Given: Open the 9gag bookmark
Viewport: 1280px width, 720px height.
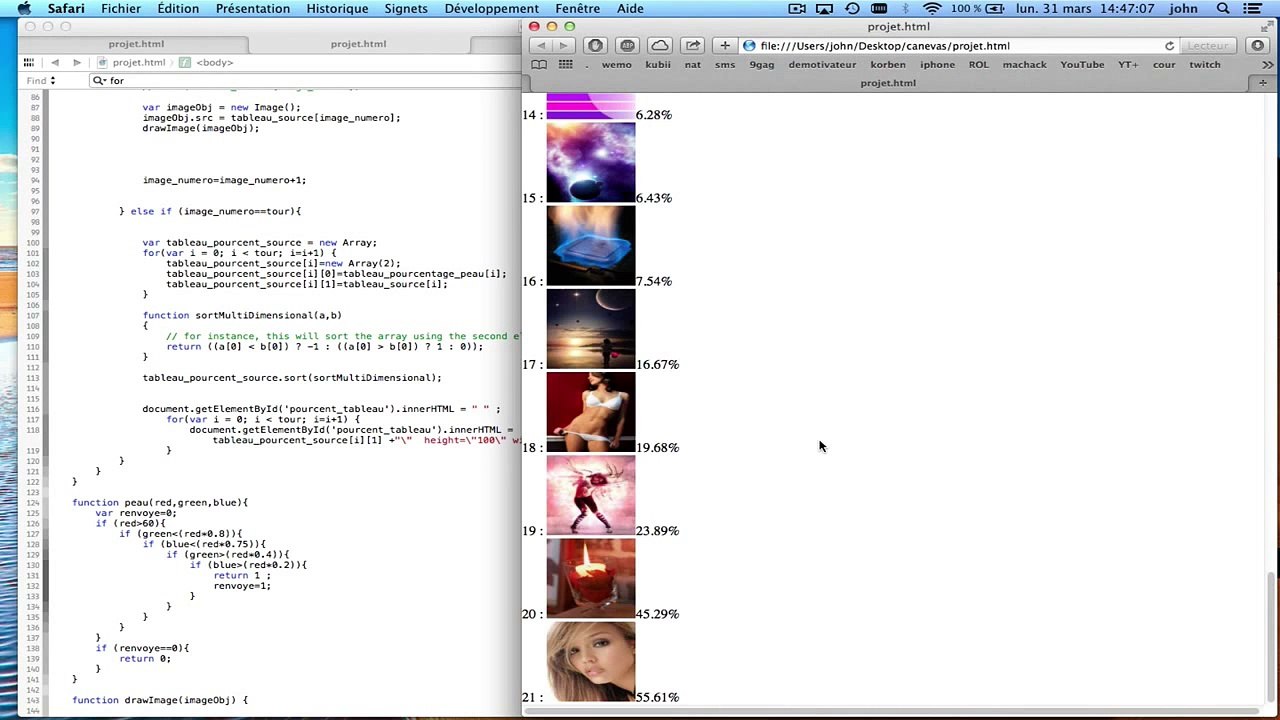Looking at the screenshot, I should pos(762,65).
